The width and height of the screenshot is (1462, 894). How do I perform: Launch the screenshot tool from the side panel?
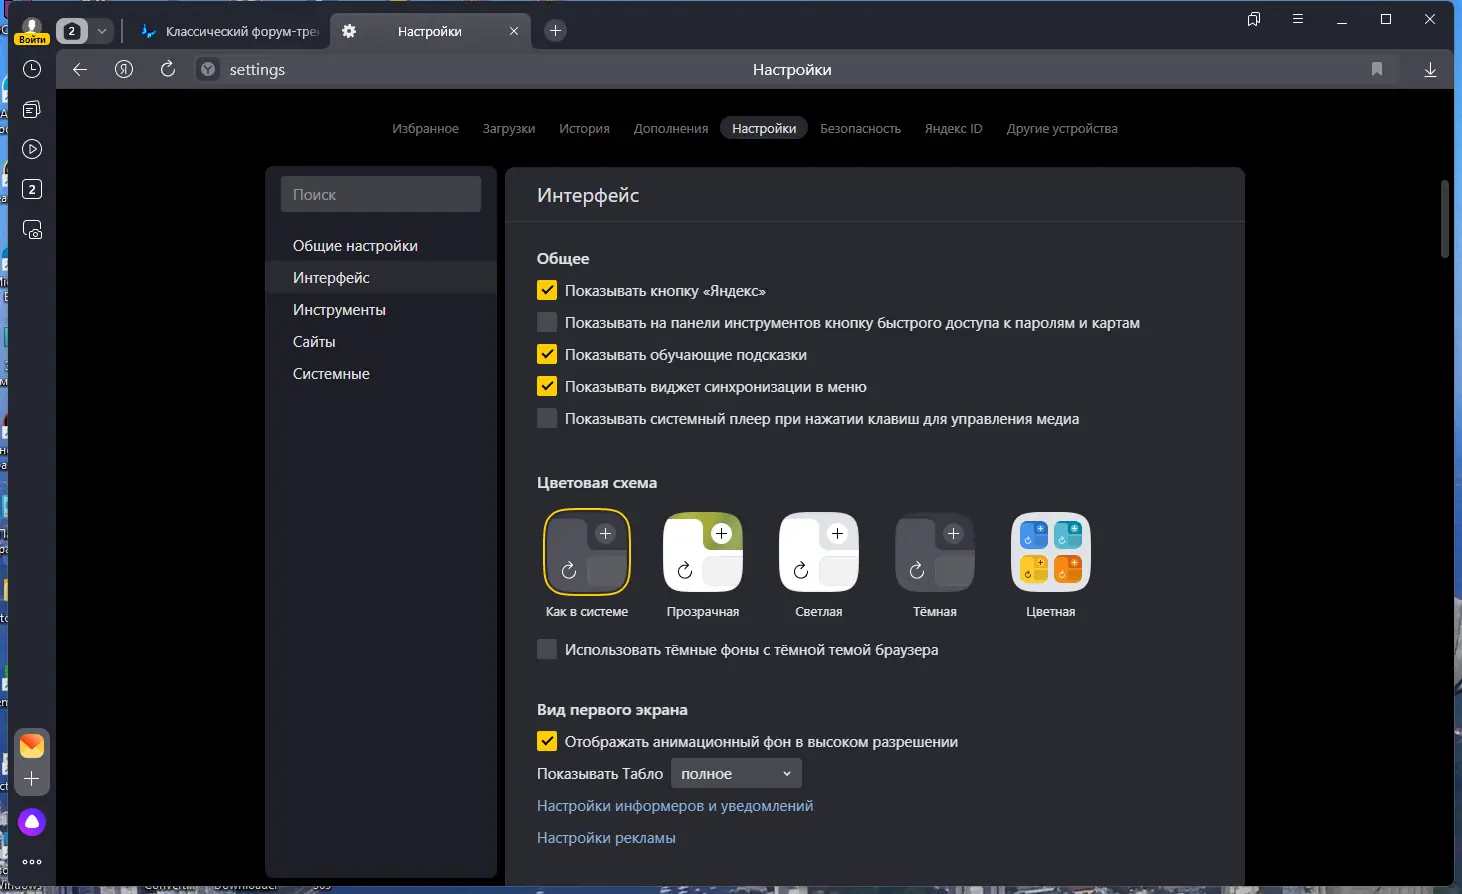(x=32, y=230)
